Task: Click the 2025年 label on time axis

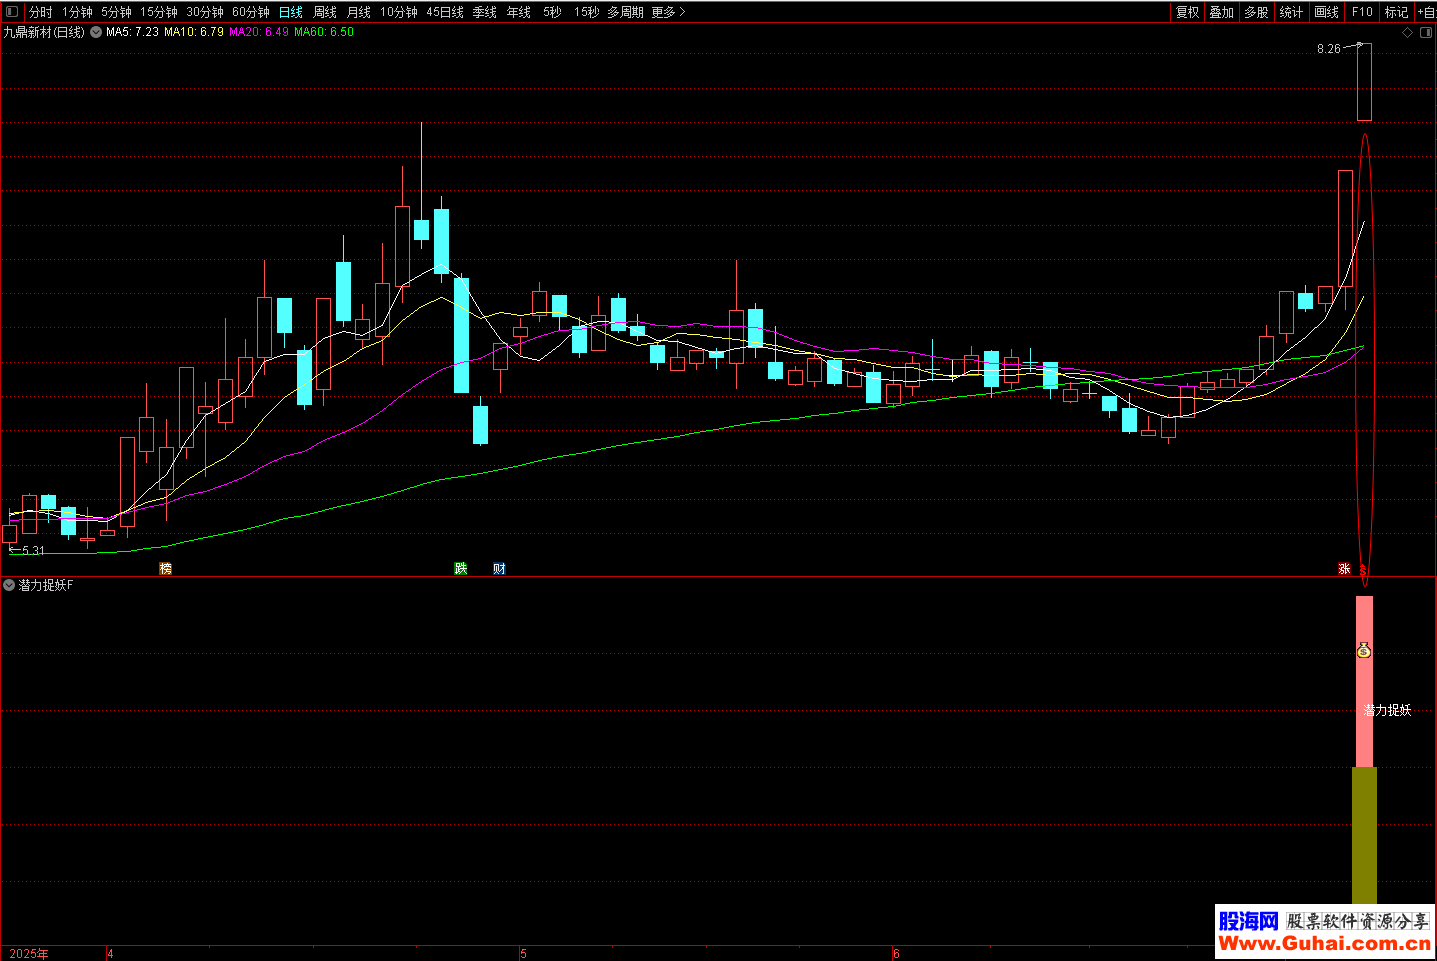Action: pos(28,954)
